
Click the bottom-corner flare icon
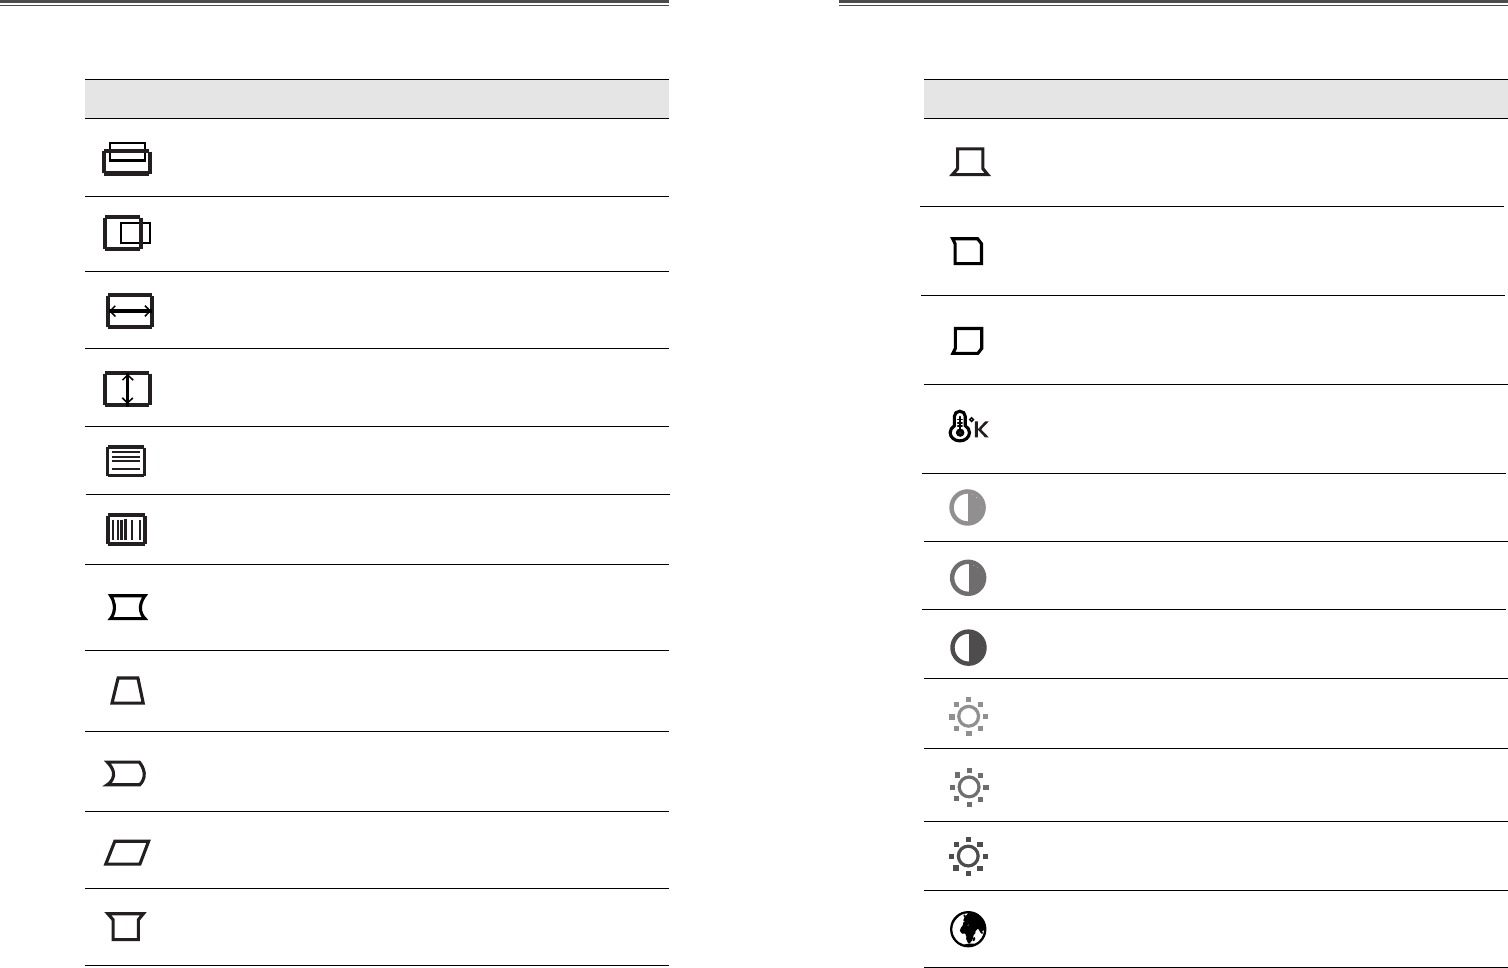pyautogui.click(x=970, y=161)
